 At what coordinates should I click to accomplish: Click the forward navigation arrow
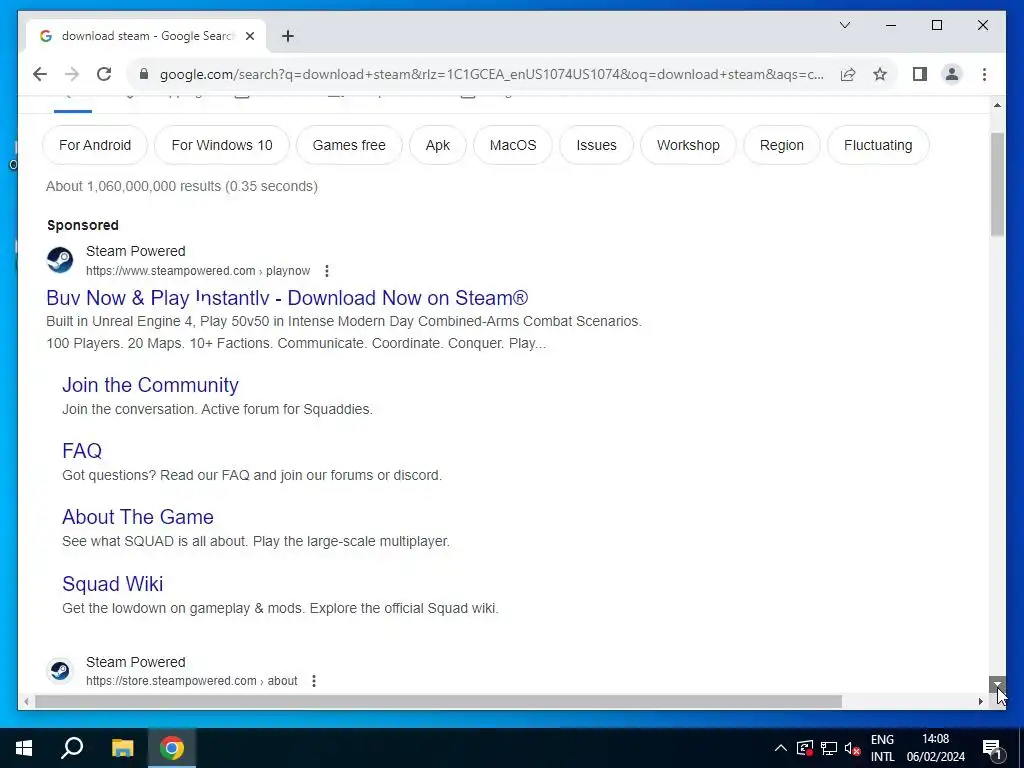coord(72,74)
